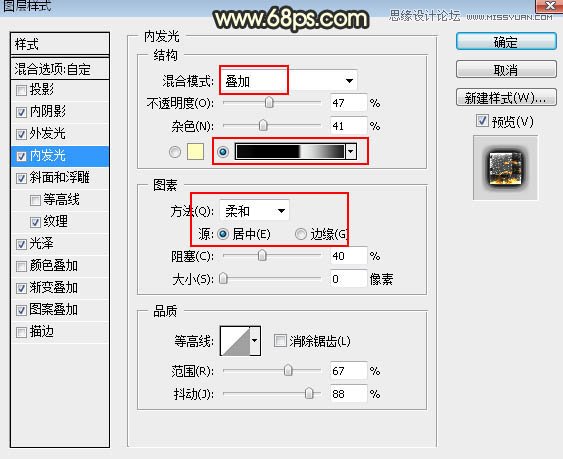Click the 阻塞(C) slider handle
The height and width of the screenshot is (459, 563).
[x=262, y=256]
